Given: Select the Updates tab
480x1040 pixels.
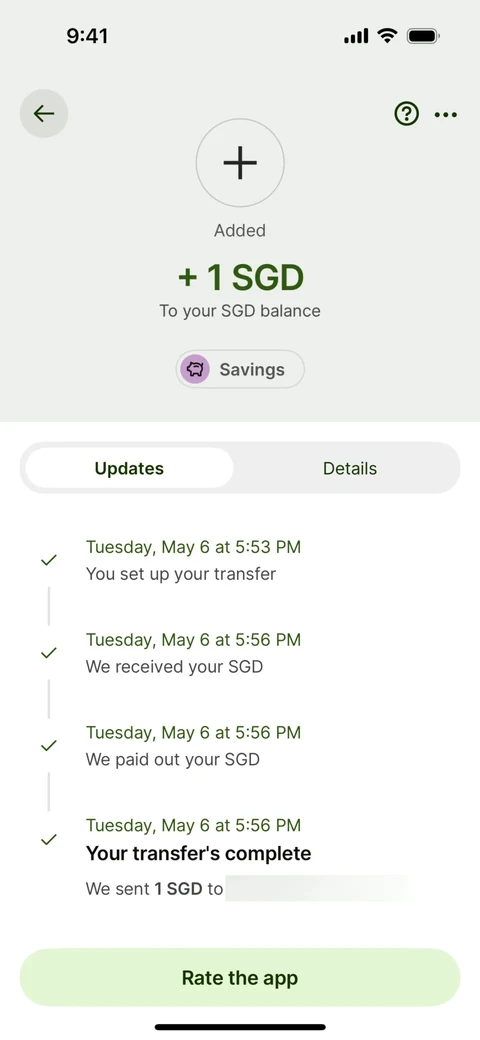Looking at the screenshot, I should (x=129, y=468).
